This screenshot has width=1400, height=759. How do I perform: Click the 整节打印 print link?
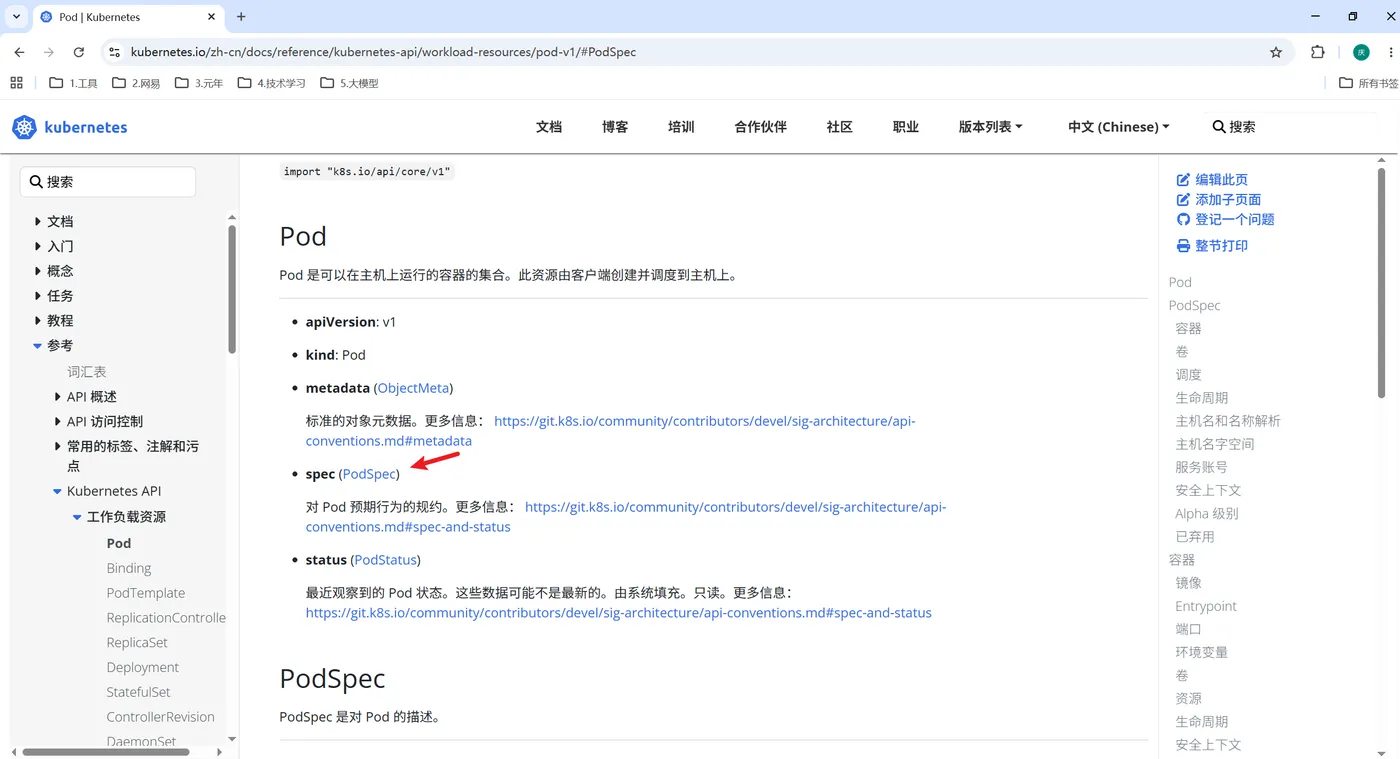pos(1212,246)
